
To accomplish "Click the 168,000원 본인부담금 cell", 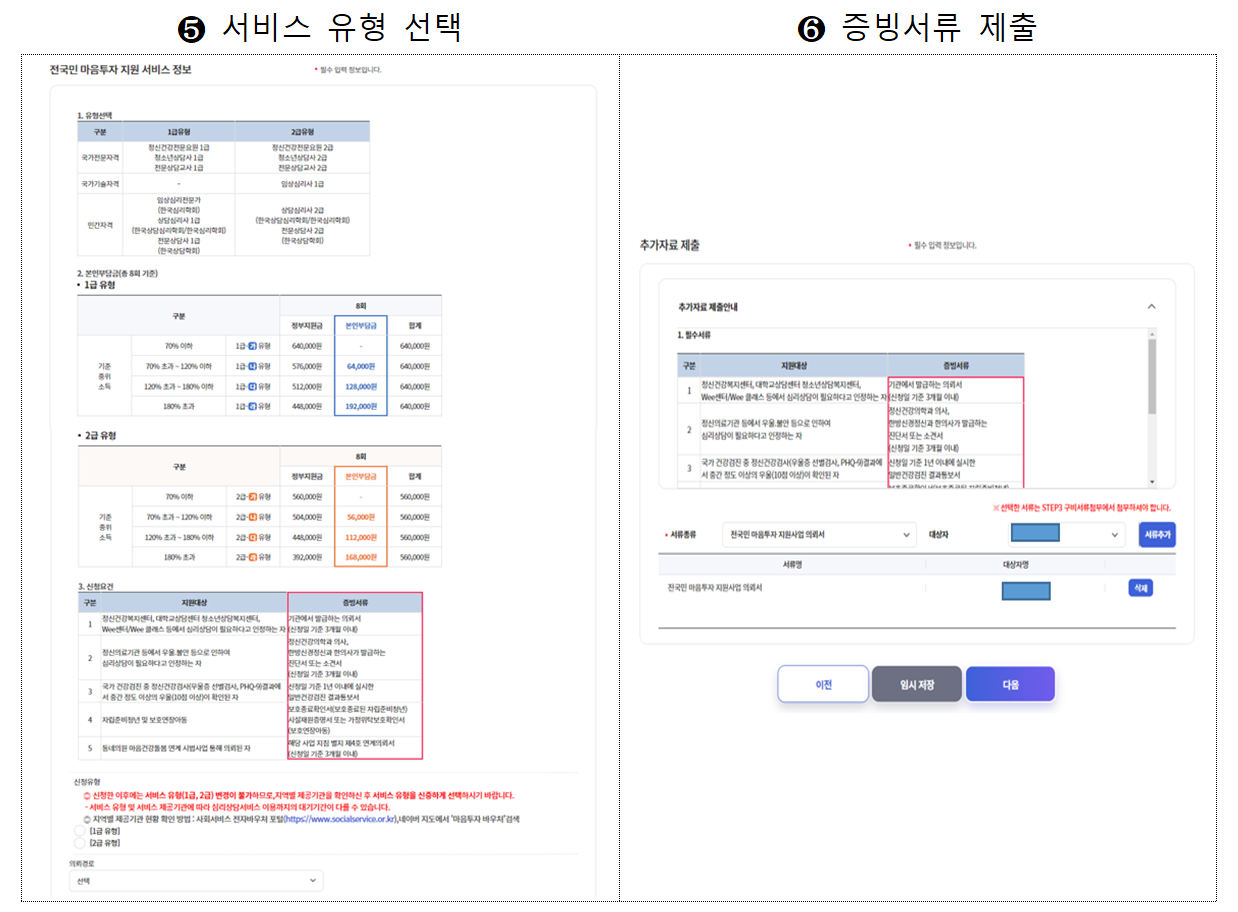I will click(360, 556).
